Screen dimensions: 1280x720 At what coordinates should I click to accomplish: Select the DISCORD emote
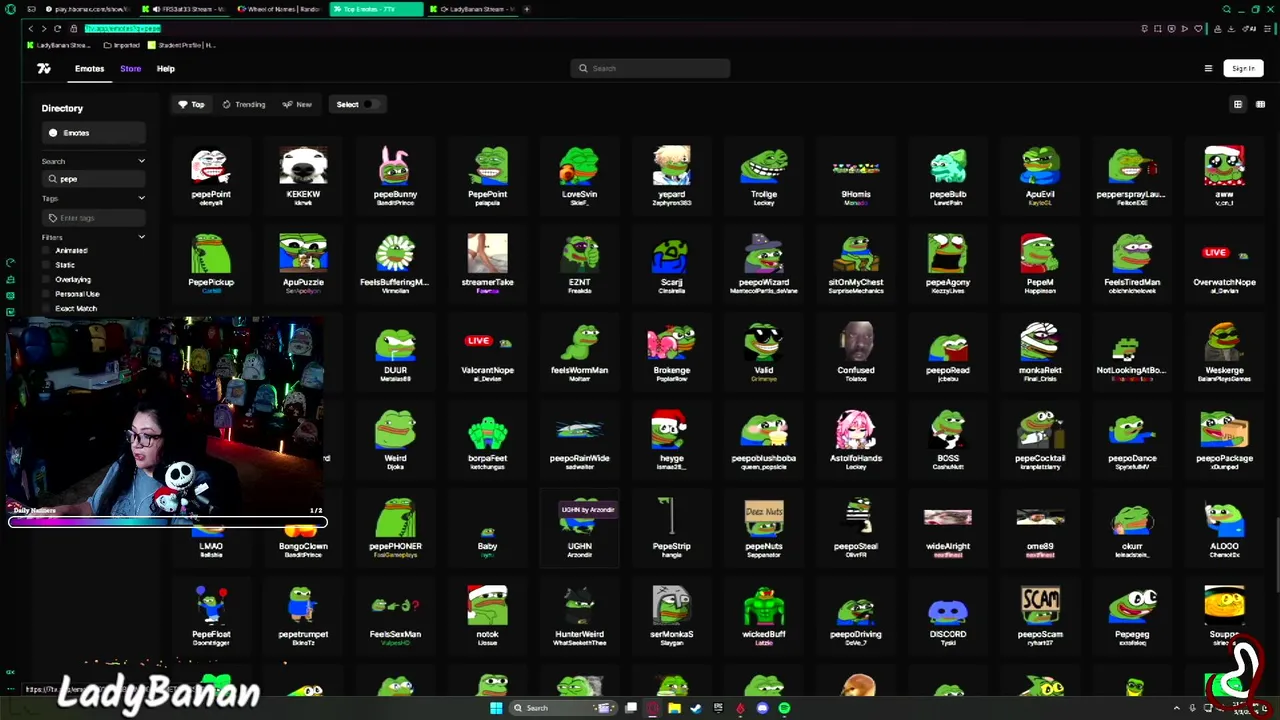click(x=948, y=616)
